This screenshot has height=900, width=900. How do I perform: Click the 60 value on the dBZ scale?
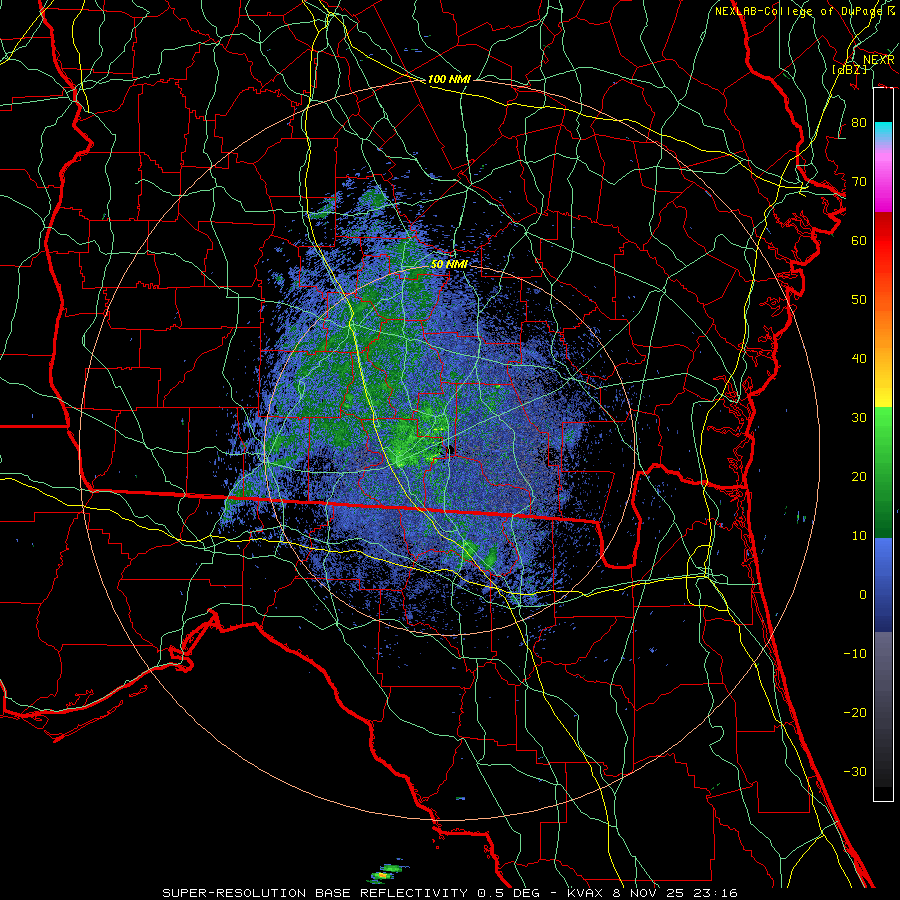point(859,240)
